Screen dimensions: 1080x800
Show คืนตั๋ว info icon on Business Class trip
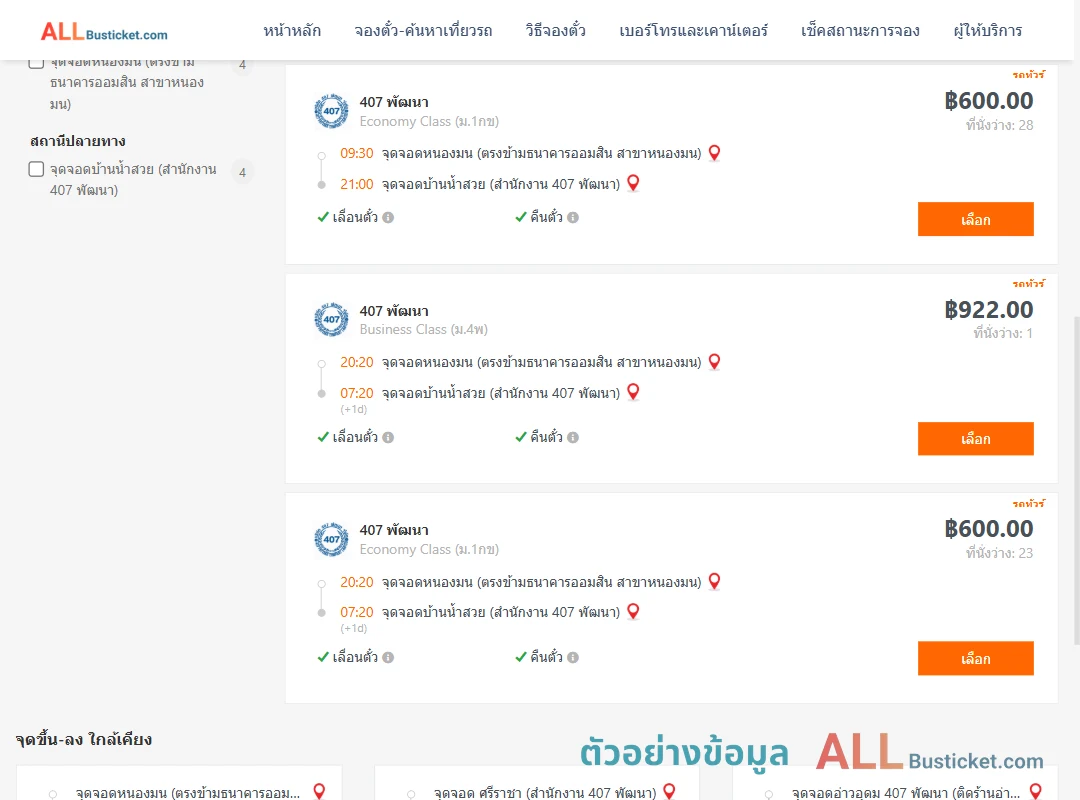(x=573, y=438)
